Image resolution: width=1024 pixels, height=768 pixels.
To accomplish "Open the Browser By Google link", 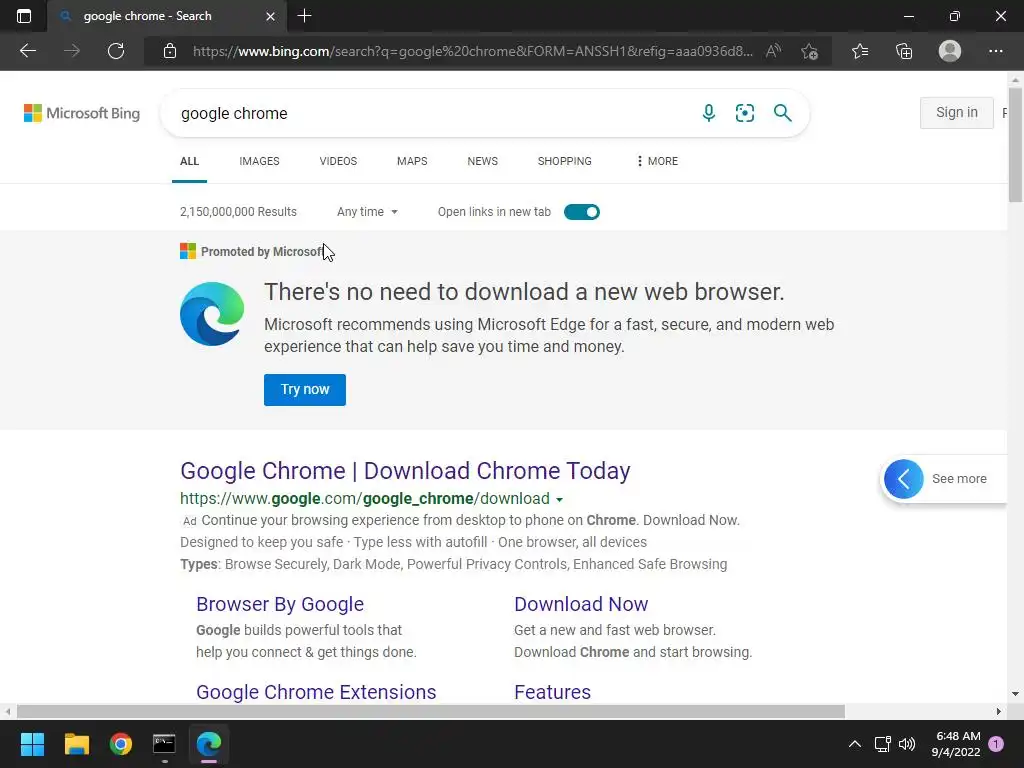I will [x=280, y=604].
